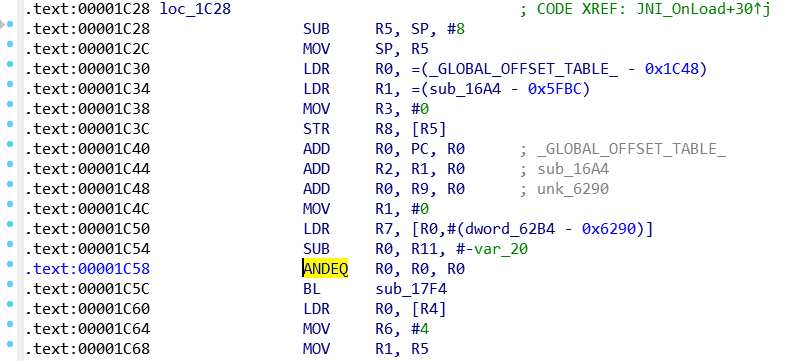Click operands R1, R5 on line 1C68
The image size is (793, 361).
click(402, 349)
